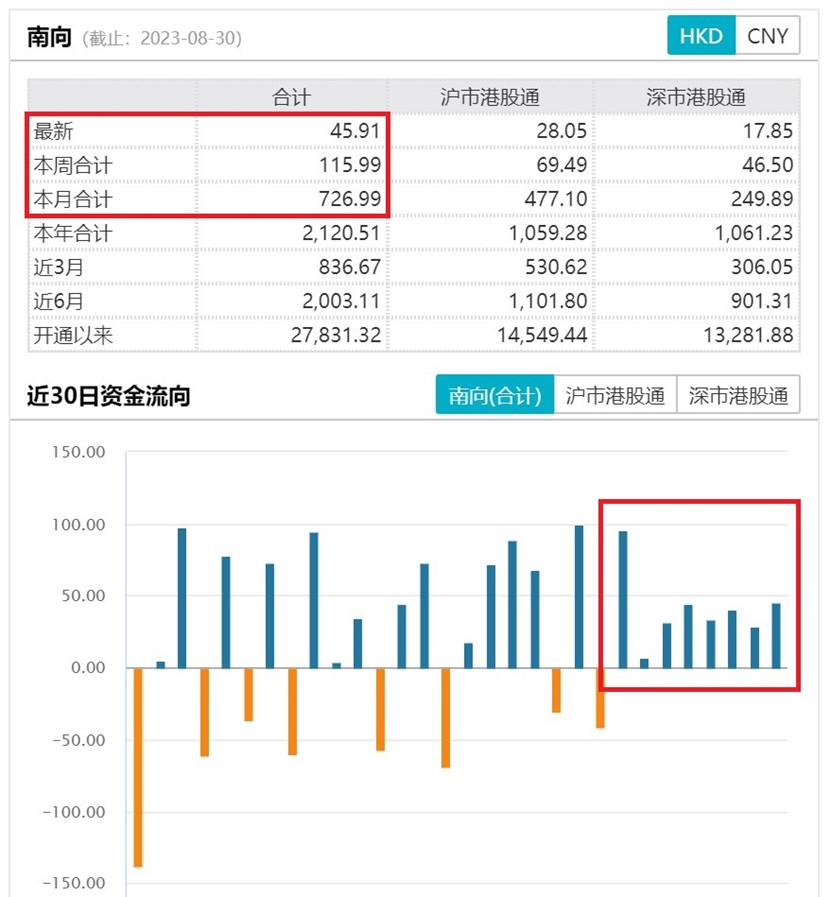Switch currency to HKD

(x=701, y=35)
